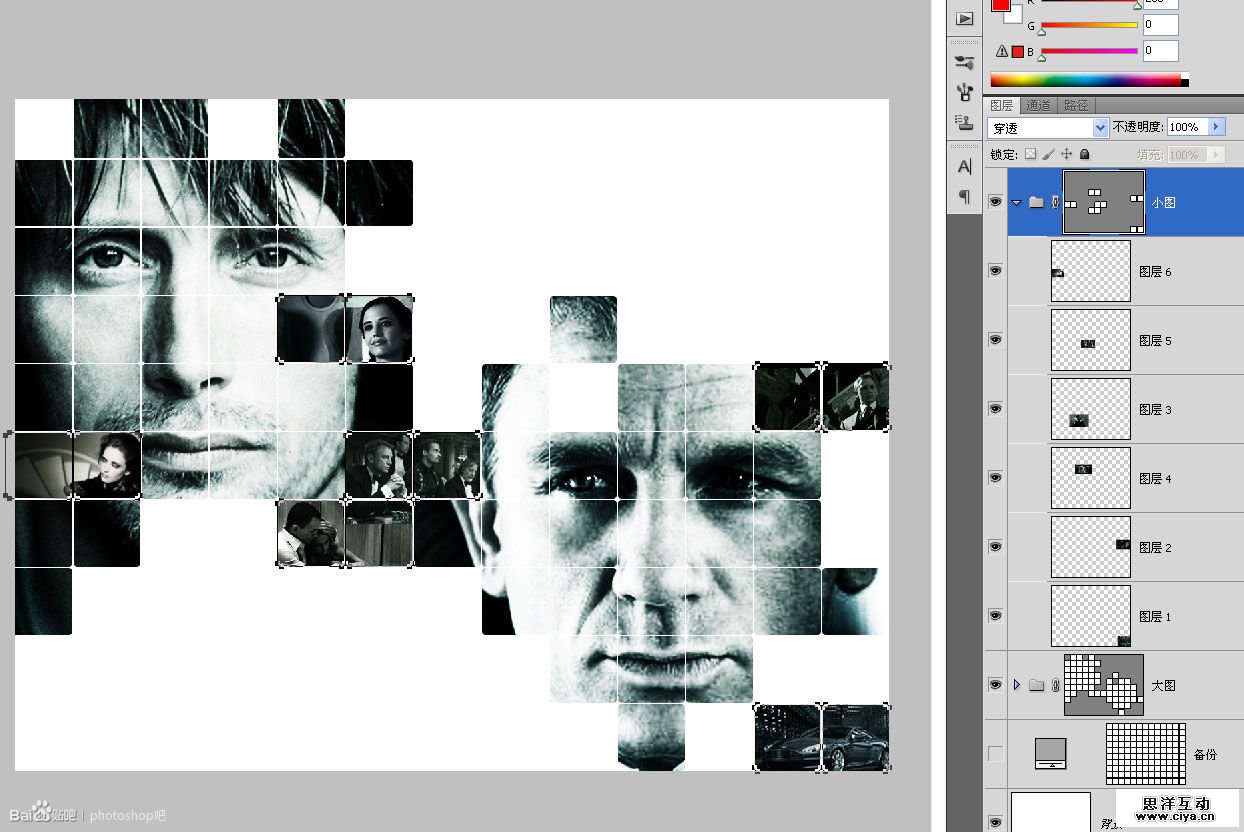The height and width of the screenshot is (832, 1244).
Task: Hide the 大图 group
Action: point(995,685)
